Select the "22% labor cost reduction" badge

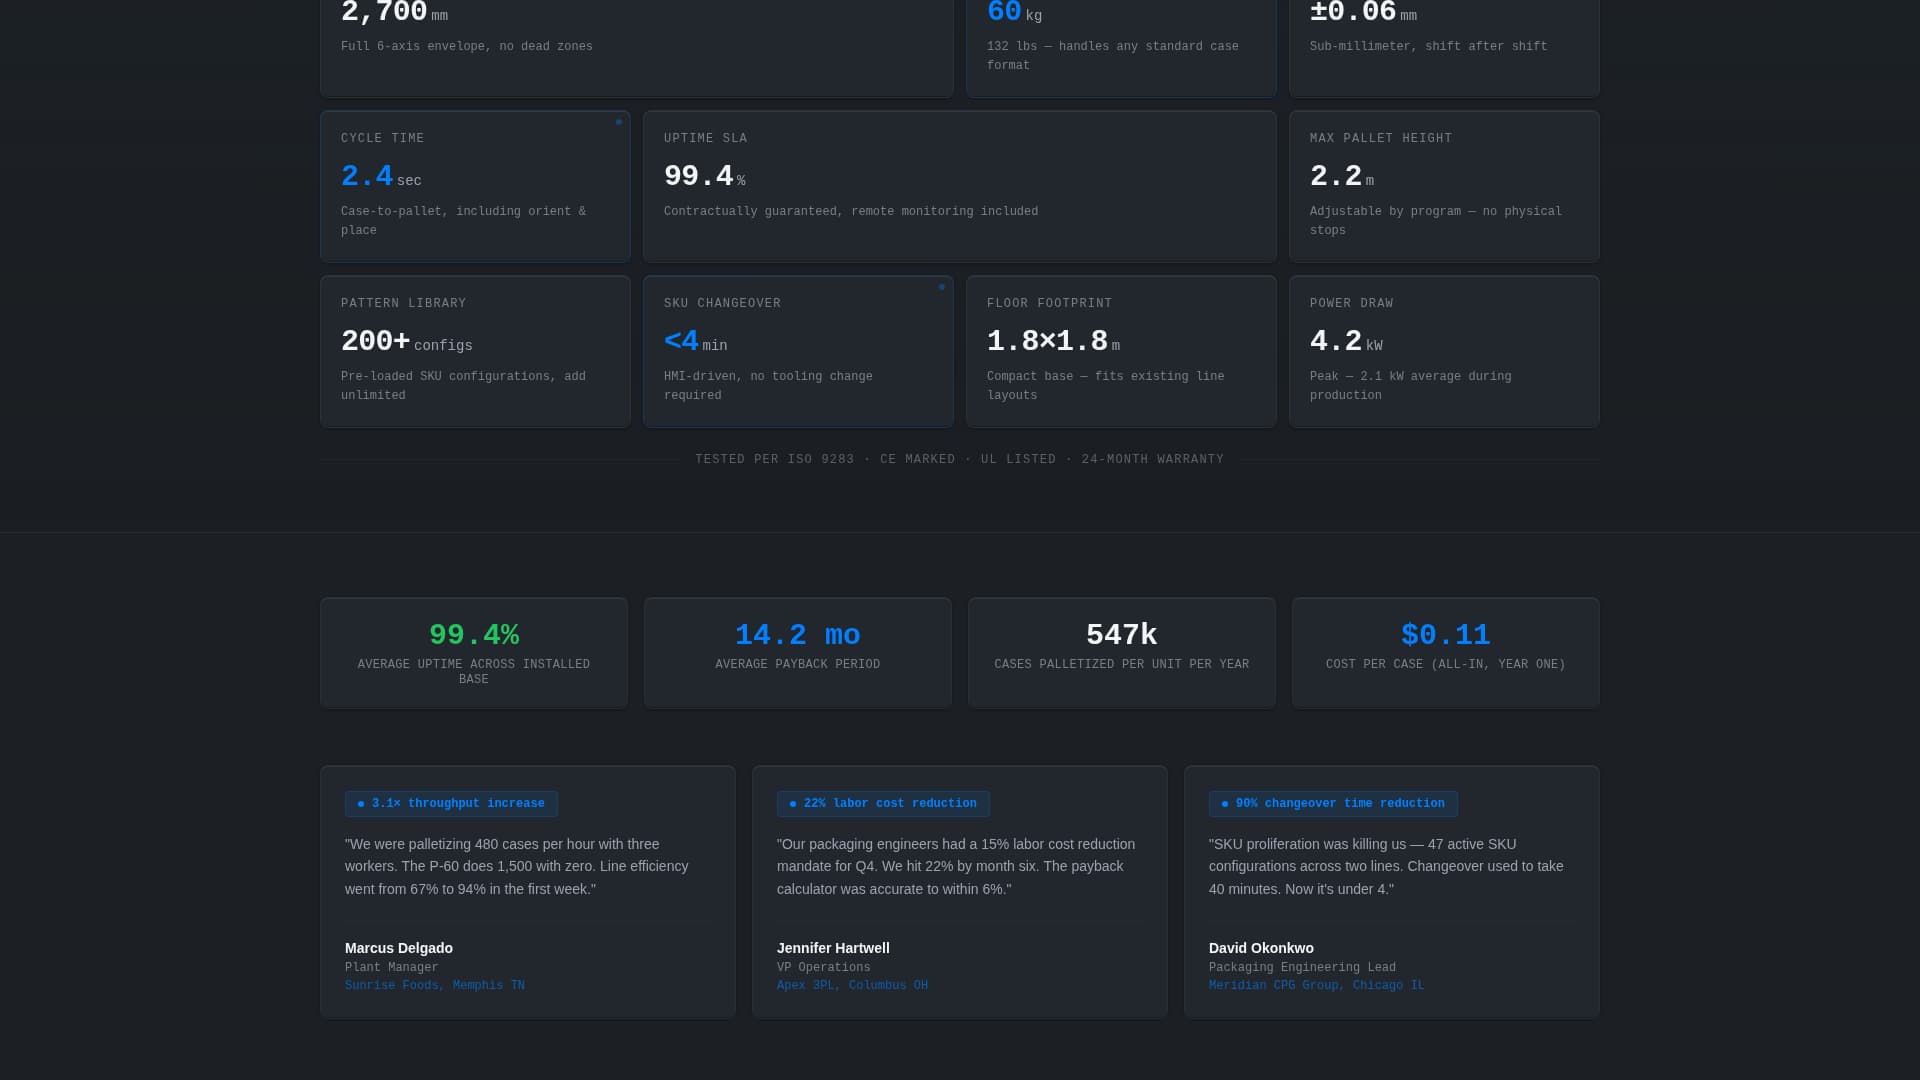884,803
